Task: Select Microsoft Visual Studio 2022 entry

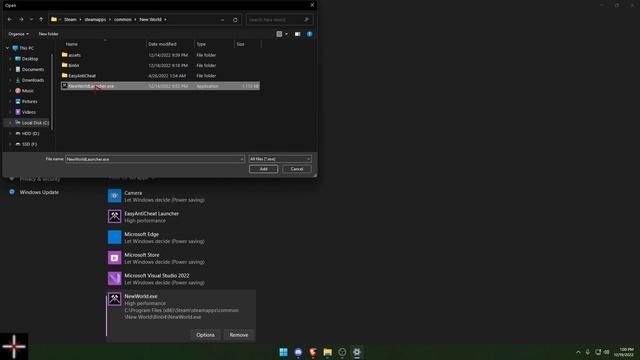Action: (x=181, y=279)
